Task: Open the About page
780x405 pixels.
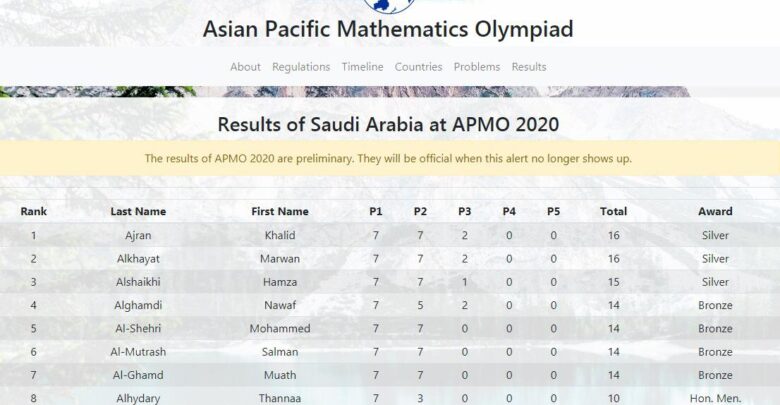Action: click(245, 67)
